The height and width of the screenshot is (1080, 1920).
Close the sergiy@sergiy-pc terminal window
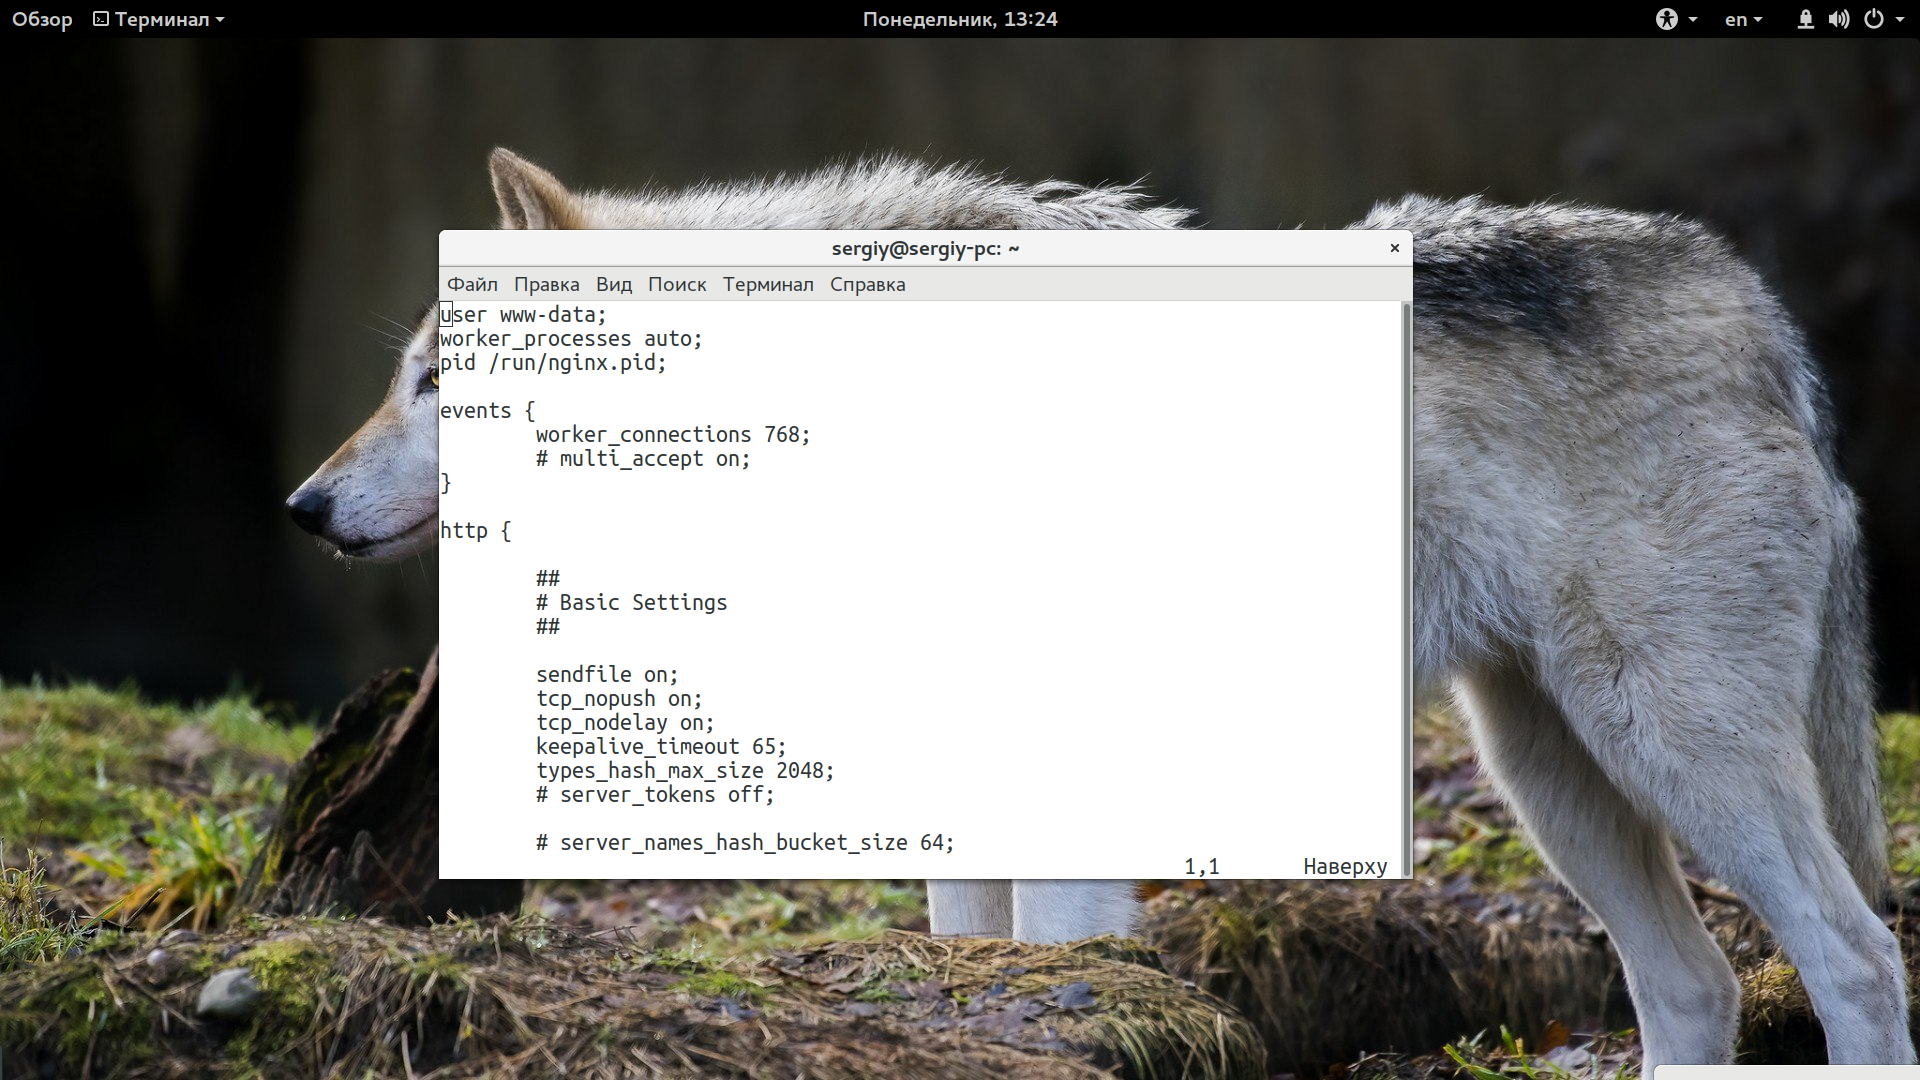1394,248
